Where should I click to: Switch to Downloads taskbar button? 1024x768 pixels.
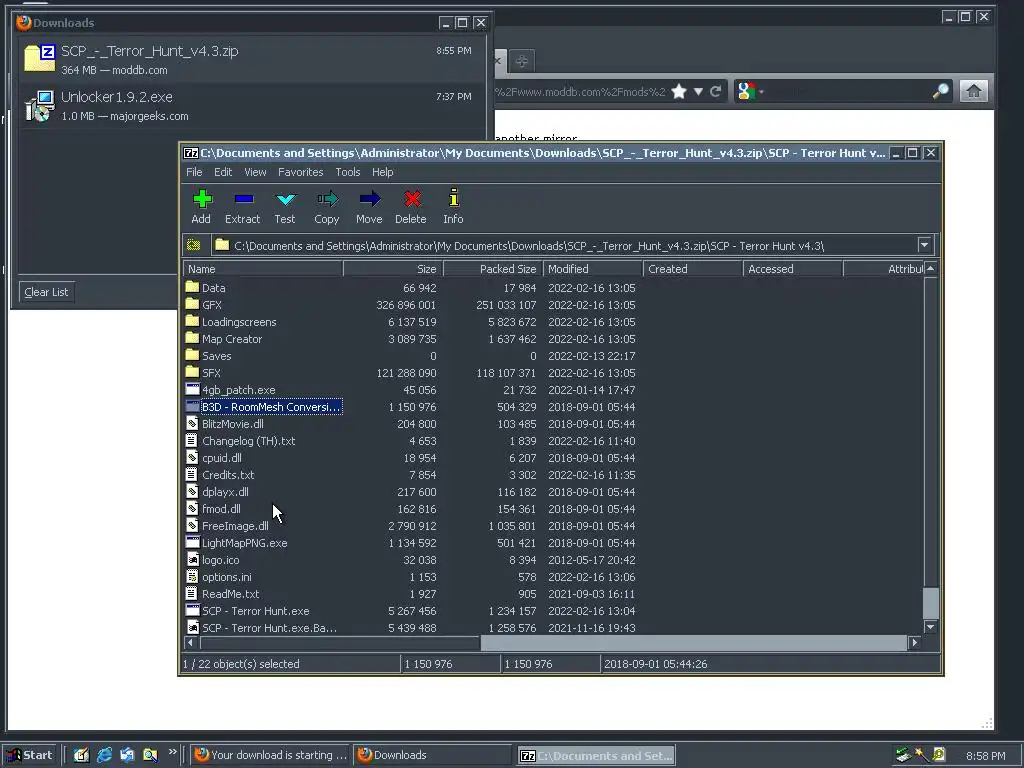click(433, 755)
